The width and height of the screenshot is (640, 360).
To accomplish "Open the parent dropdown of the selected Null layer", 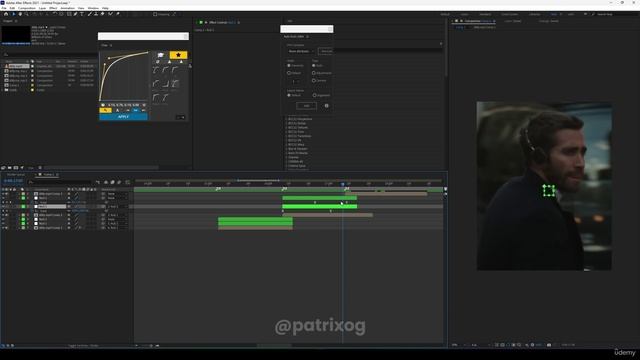I will click(x=118, y=207).
